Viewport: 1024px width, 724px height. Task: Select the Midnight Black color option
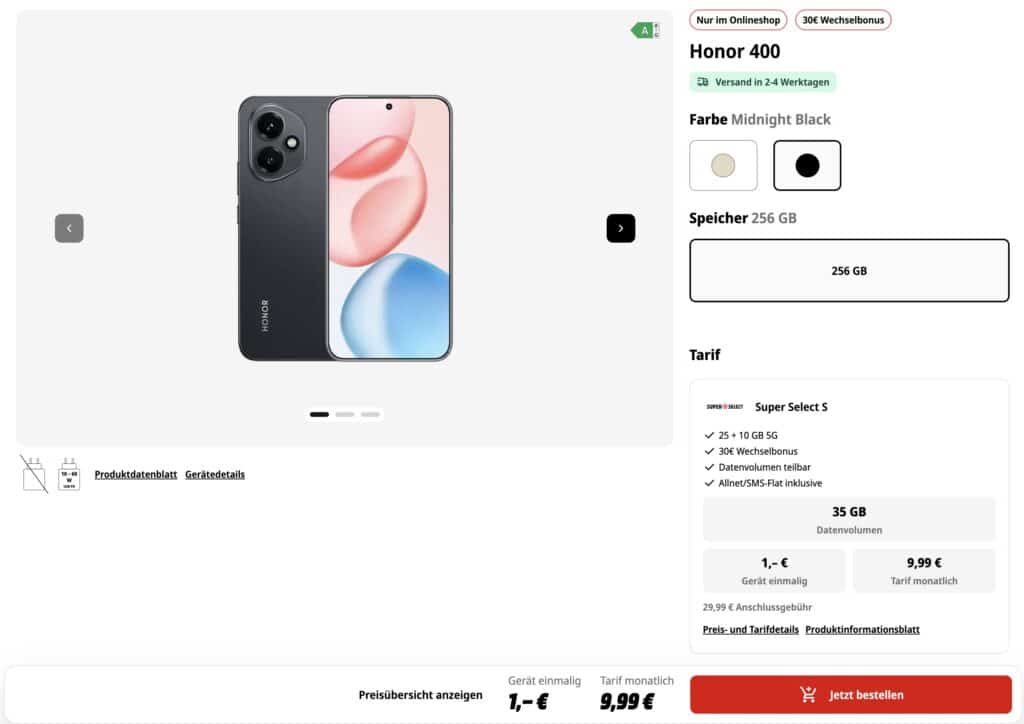[x=807, y=165]
